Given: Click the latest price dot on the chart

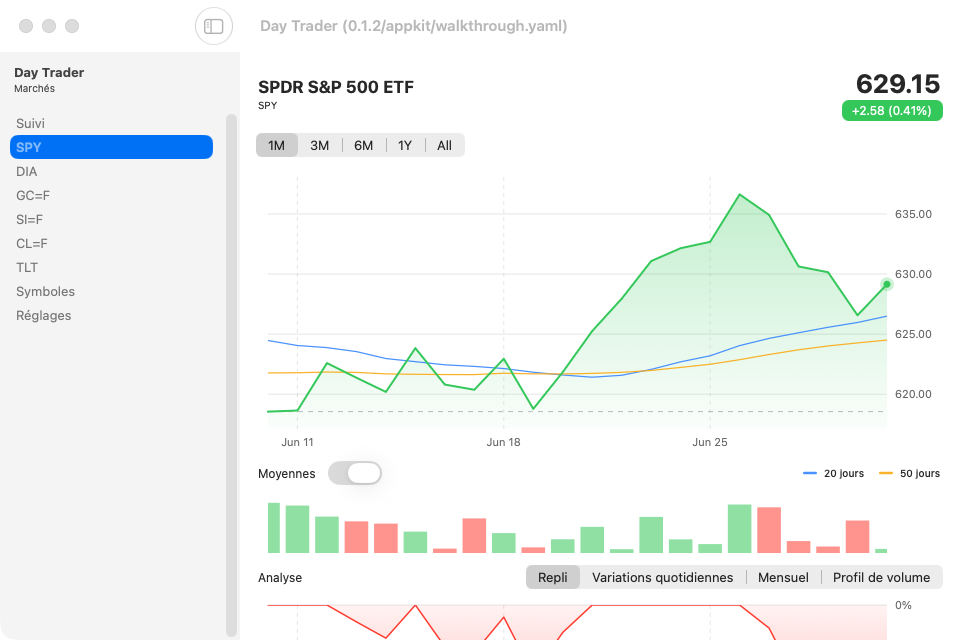Looking at the screenshot, I should [887, 284].
